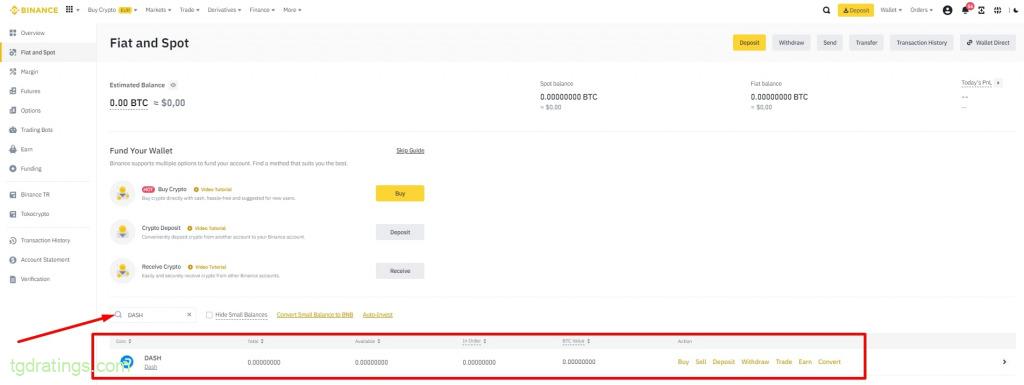Expand DASH row with right chevron
The width and height of the screenshot is (1024, 385).
tap(1004, 362)
